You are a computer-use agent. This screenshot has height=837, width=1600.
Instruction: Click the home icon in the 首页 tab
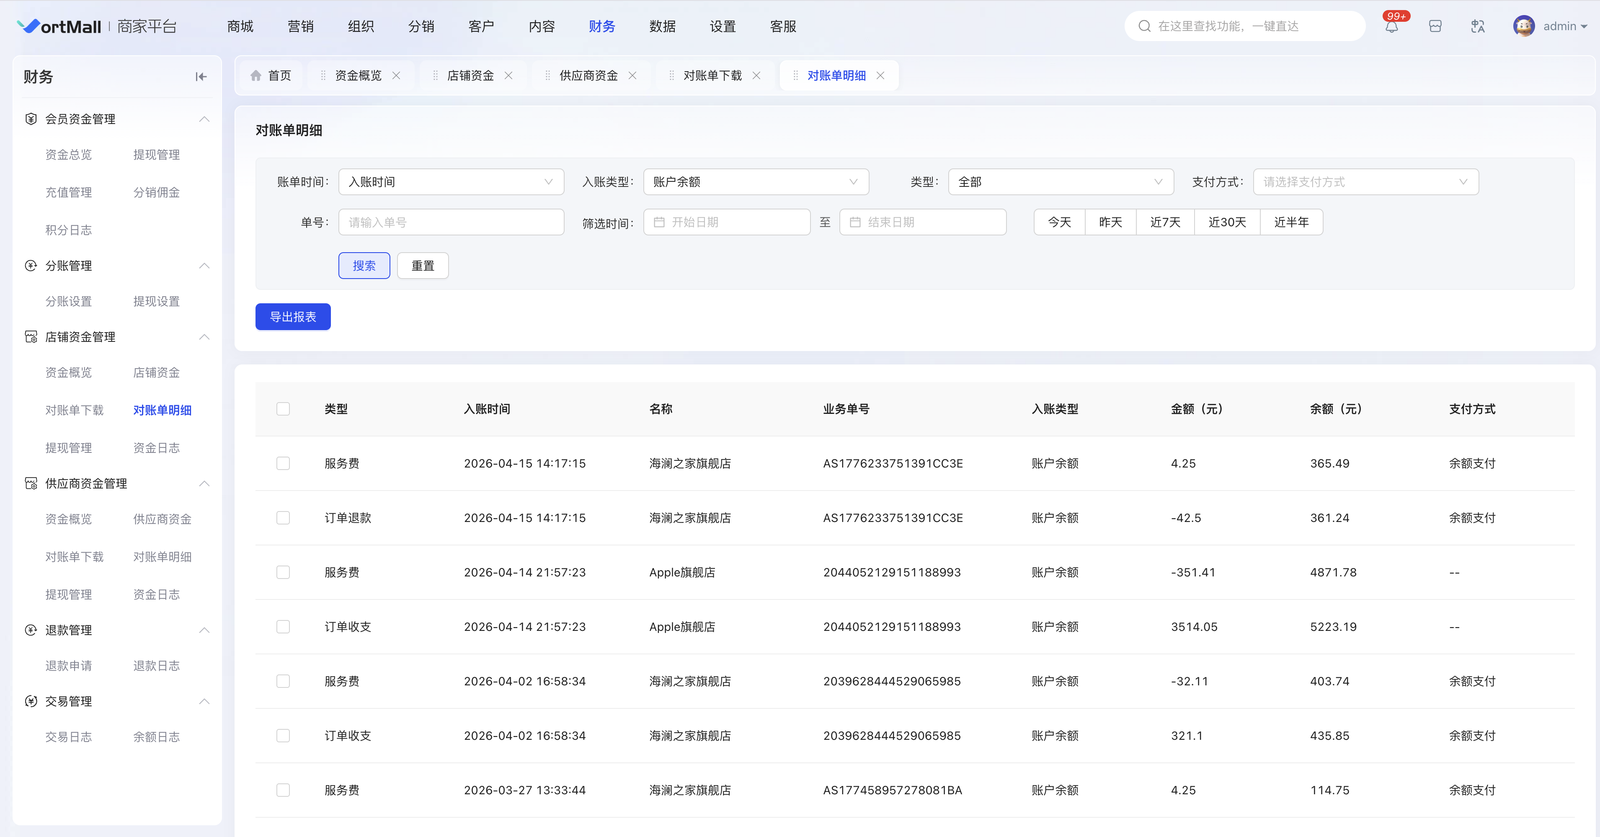point(256,76)
